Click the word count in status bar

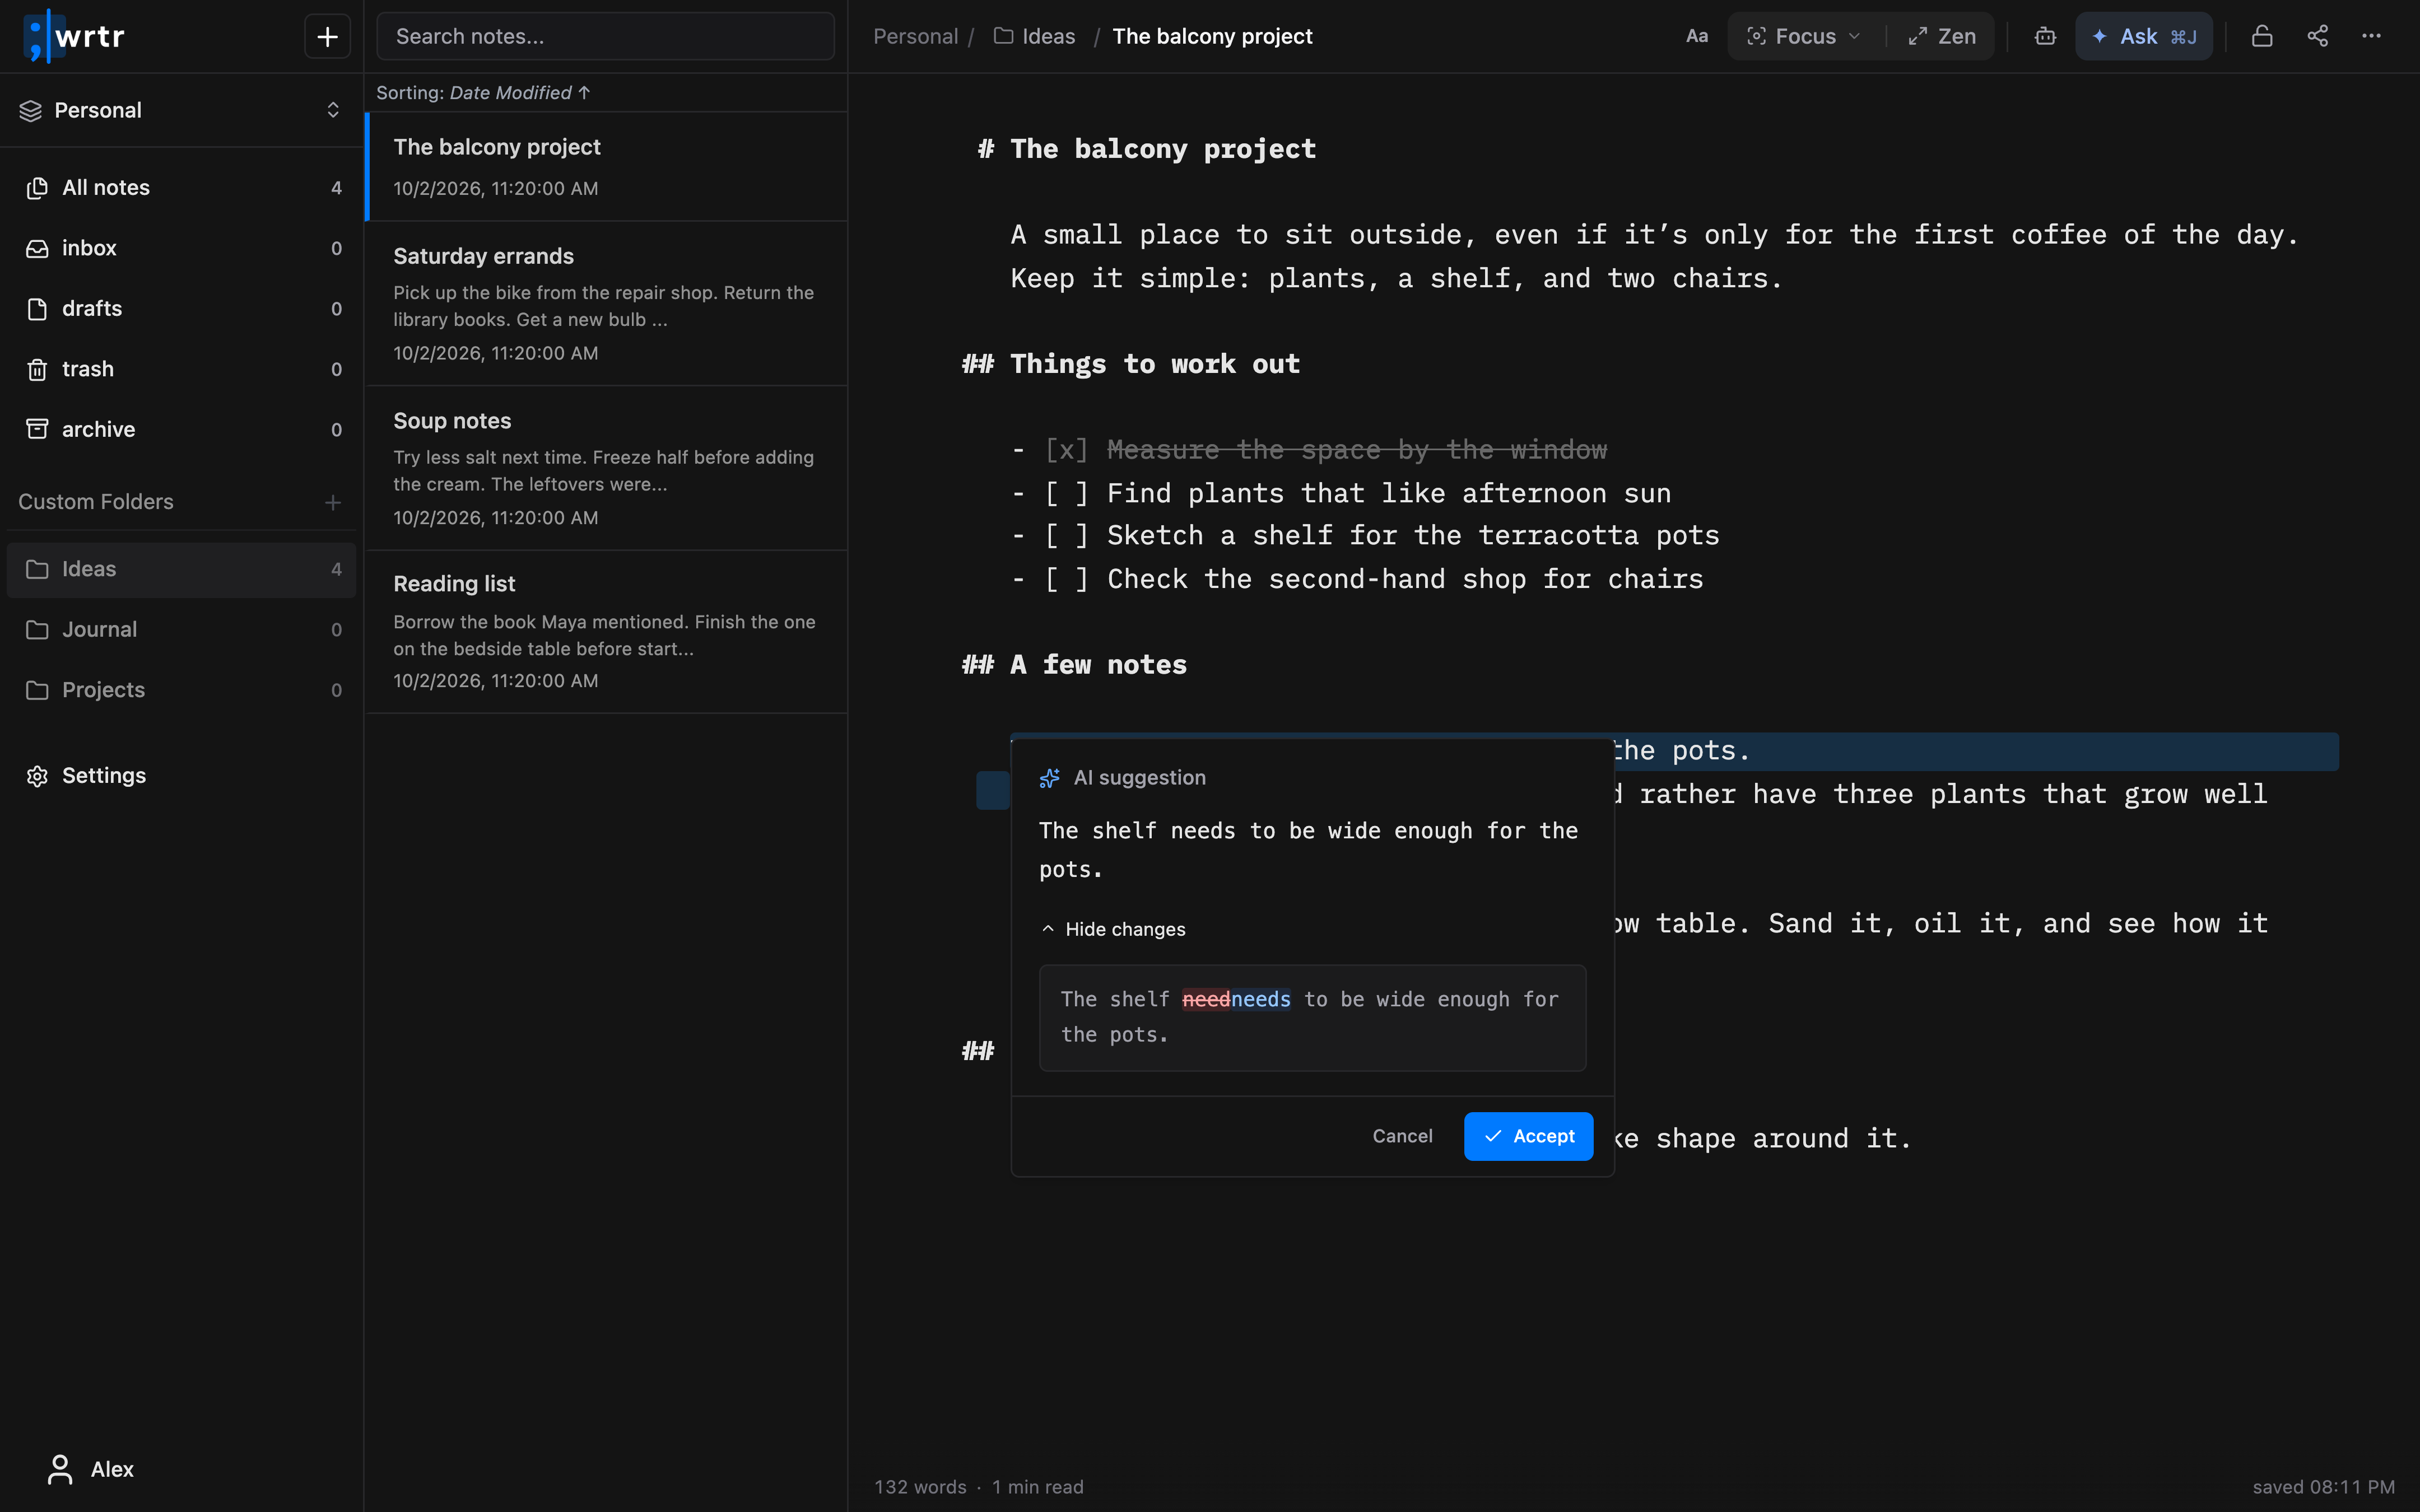(x=920, y=1487)
